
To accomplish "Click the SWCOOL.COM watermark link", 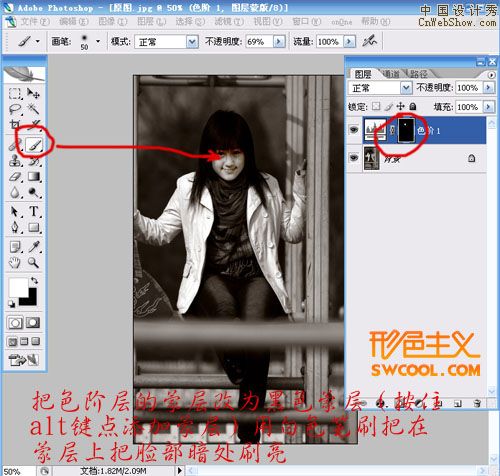I will click(426, 370).
